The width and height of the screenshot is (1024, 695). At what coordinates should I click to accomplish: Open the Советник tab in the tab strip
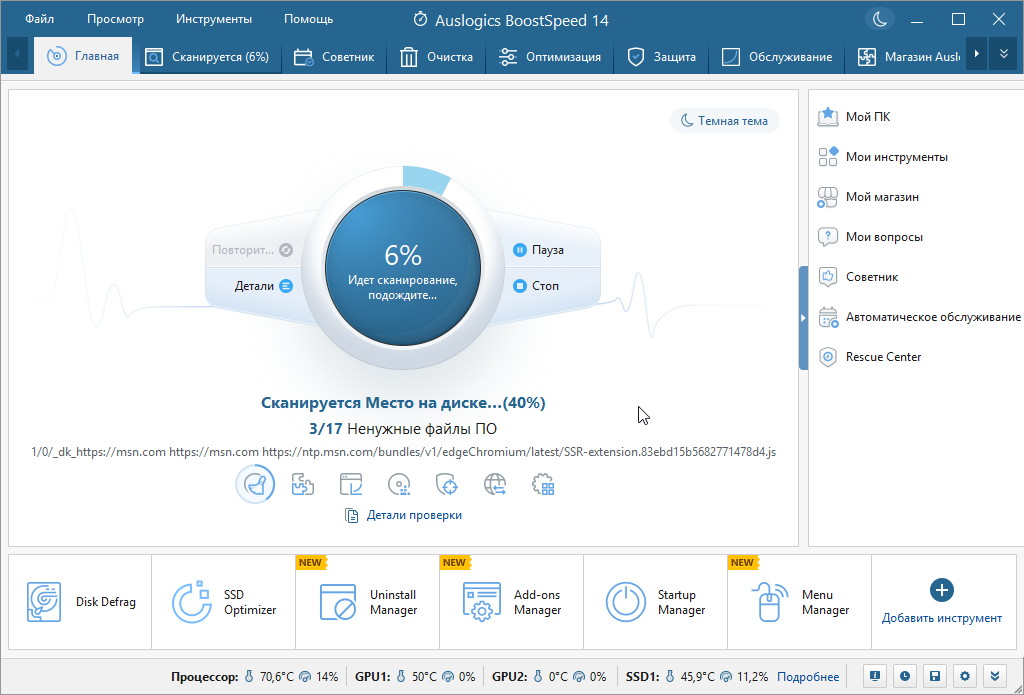point(334,57)
